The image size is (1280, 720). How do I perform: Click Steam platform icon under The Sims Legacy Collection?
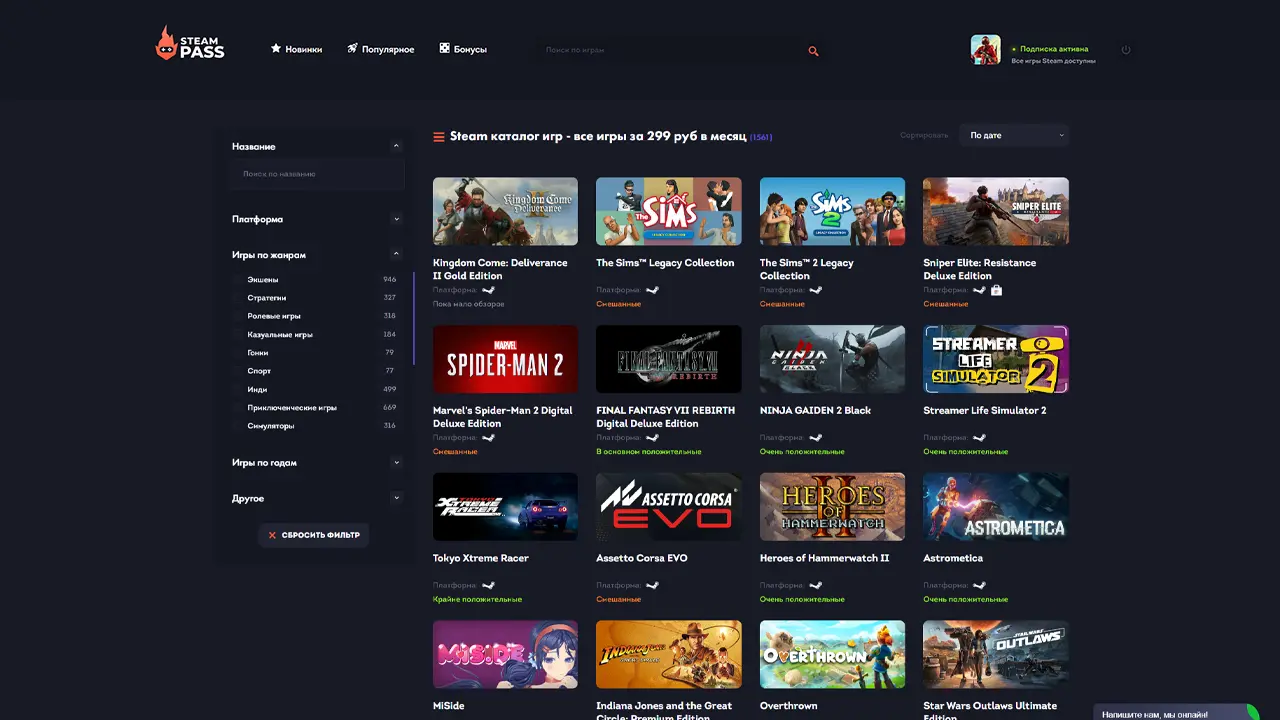click(x=653, y=290)
